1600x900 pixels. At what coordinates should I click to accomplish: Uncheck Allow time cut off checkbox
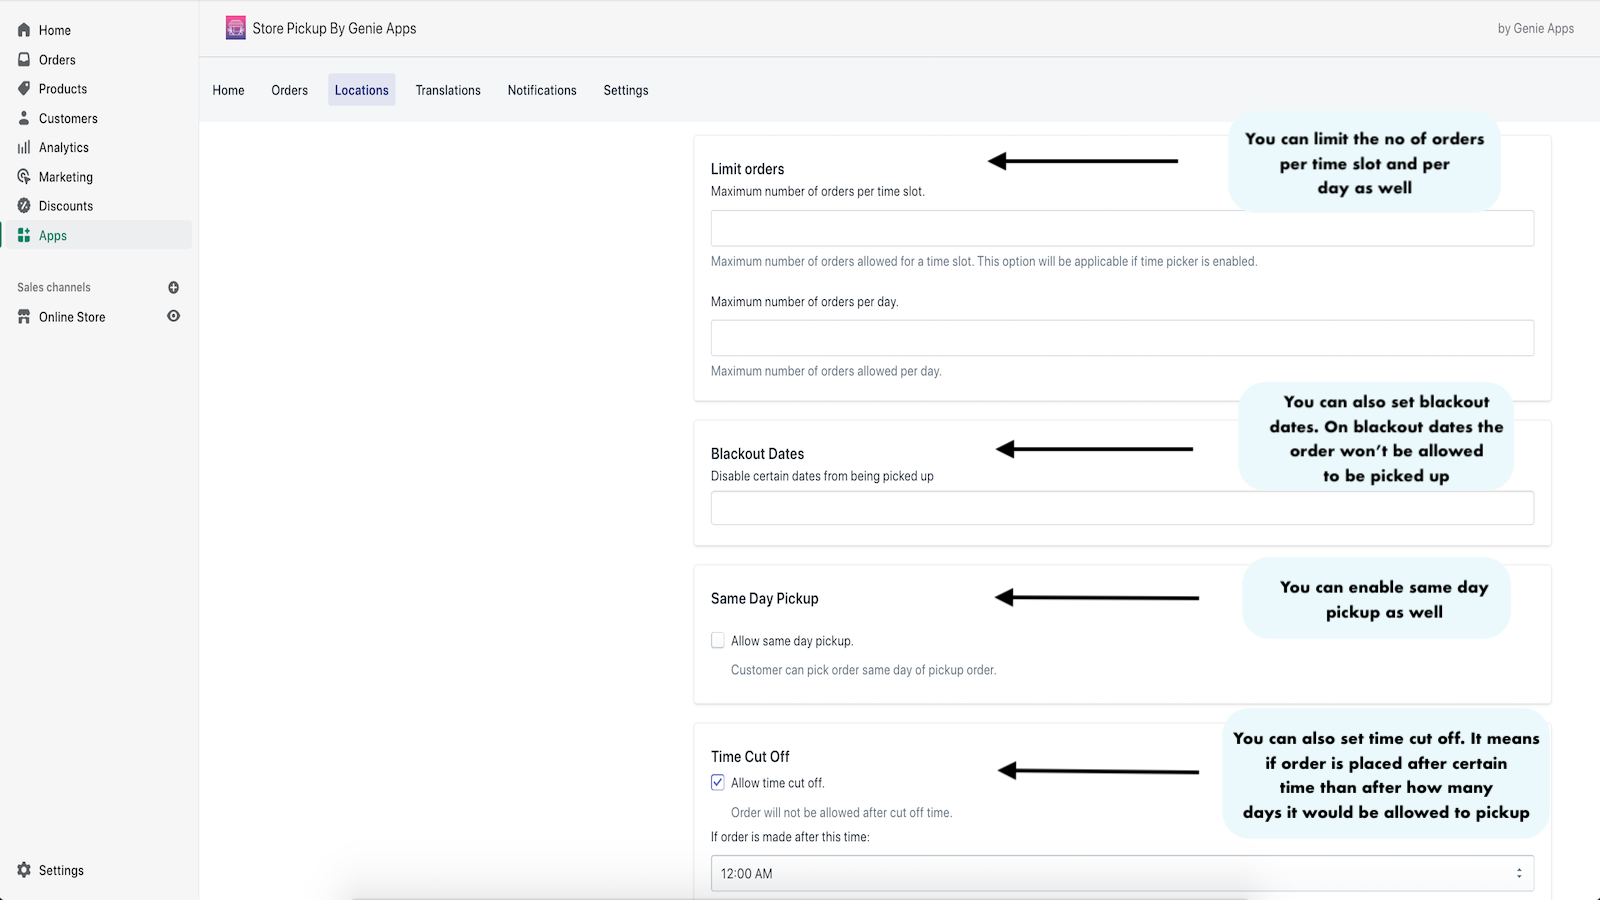coord(718,782)
